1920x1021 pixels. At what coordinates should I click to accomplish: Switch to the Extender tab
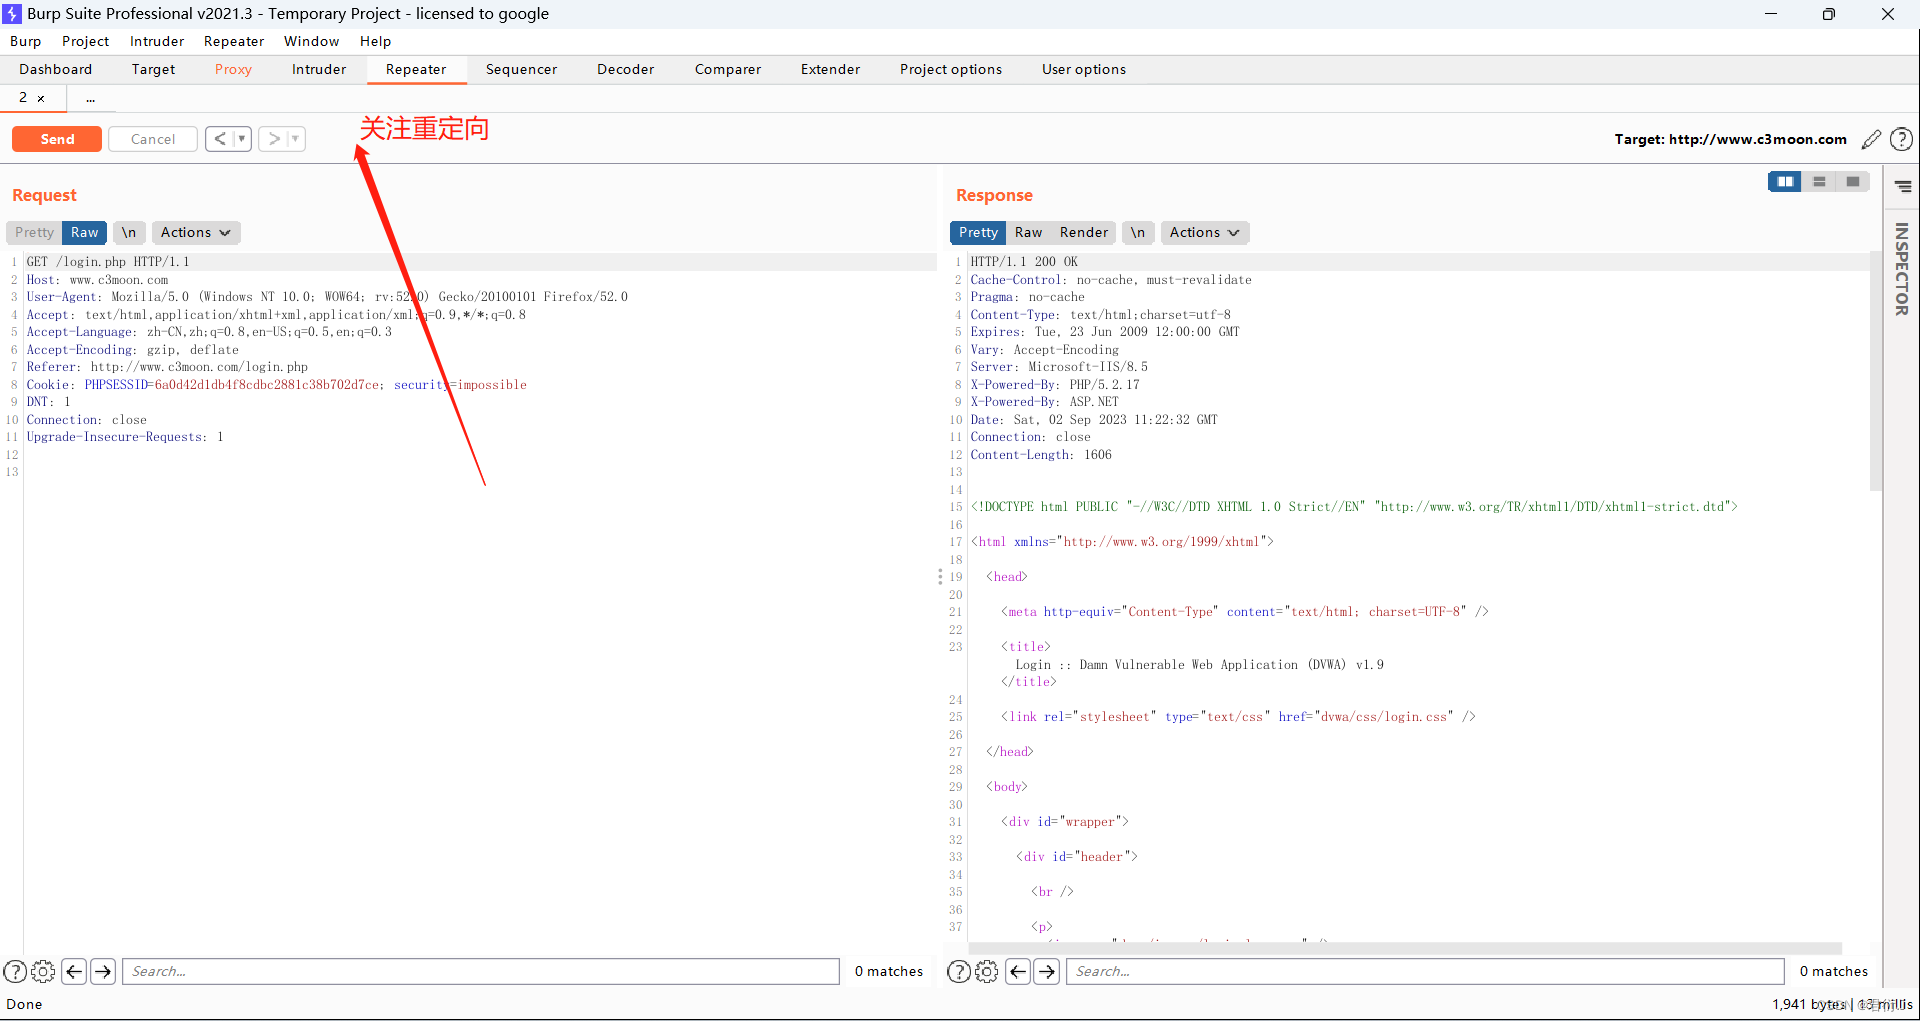(830, 69)
